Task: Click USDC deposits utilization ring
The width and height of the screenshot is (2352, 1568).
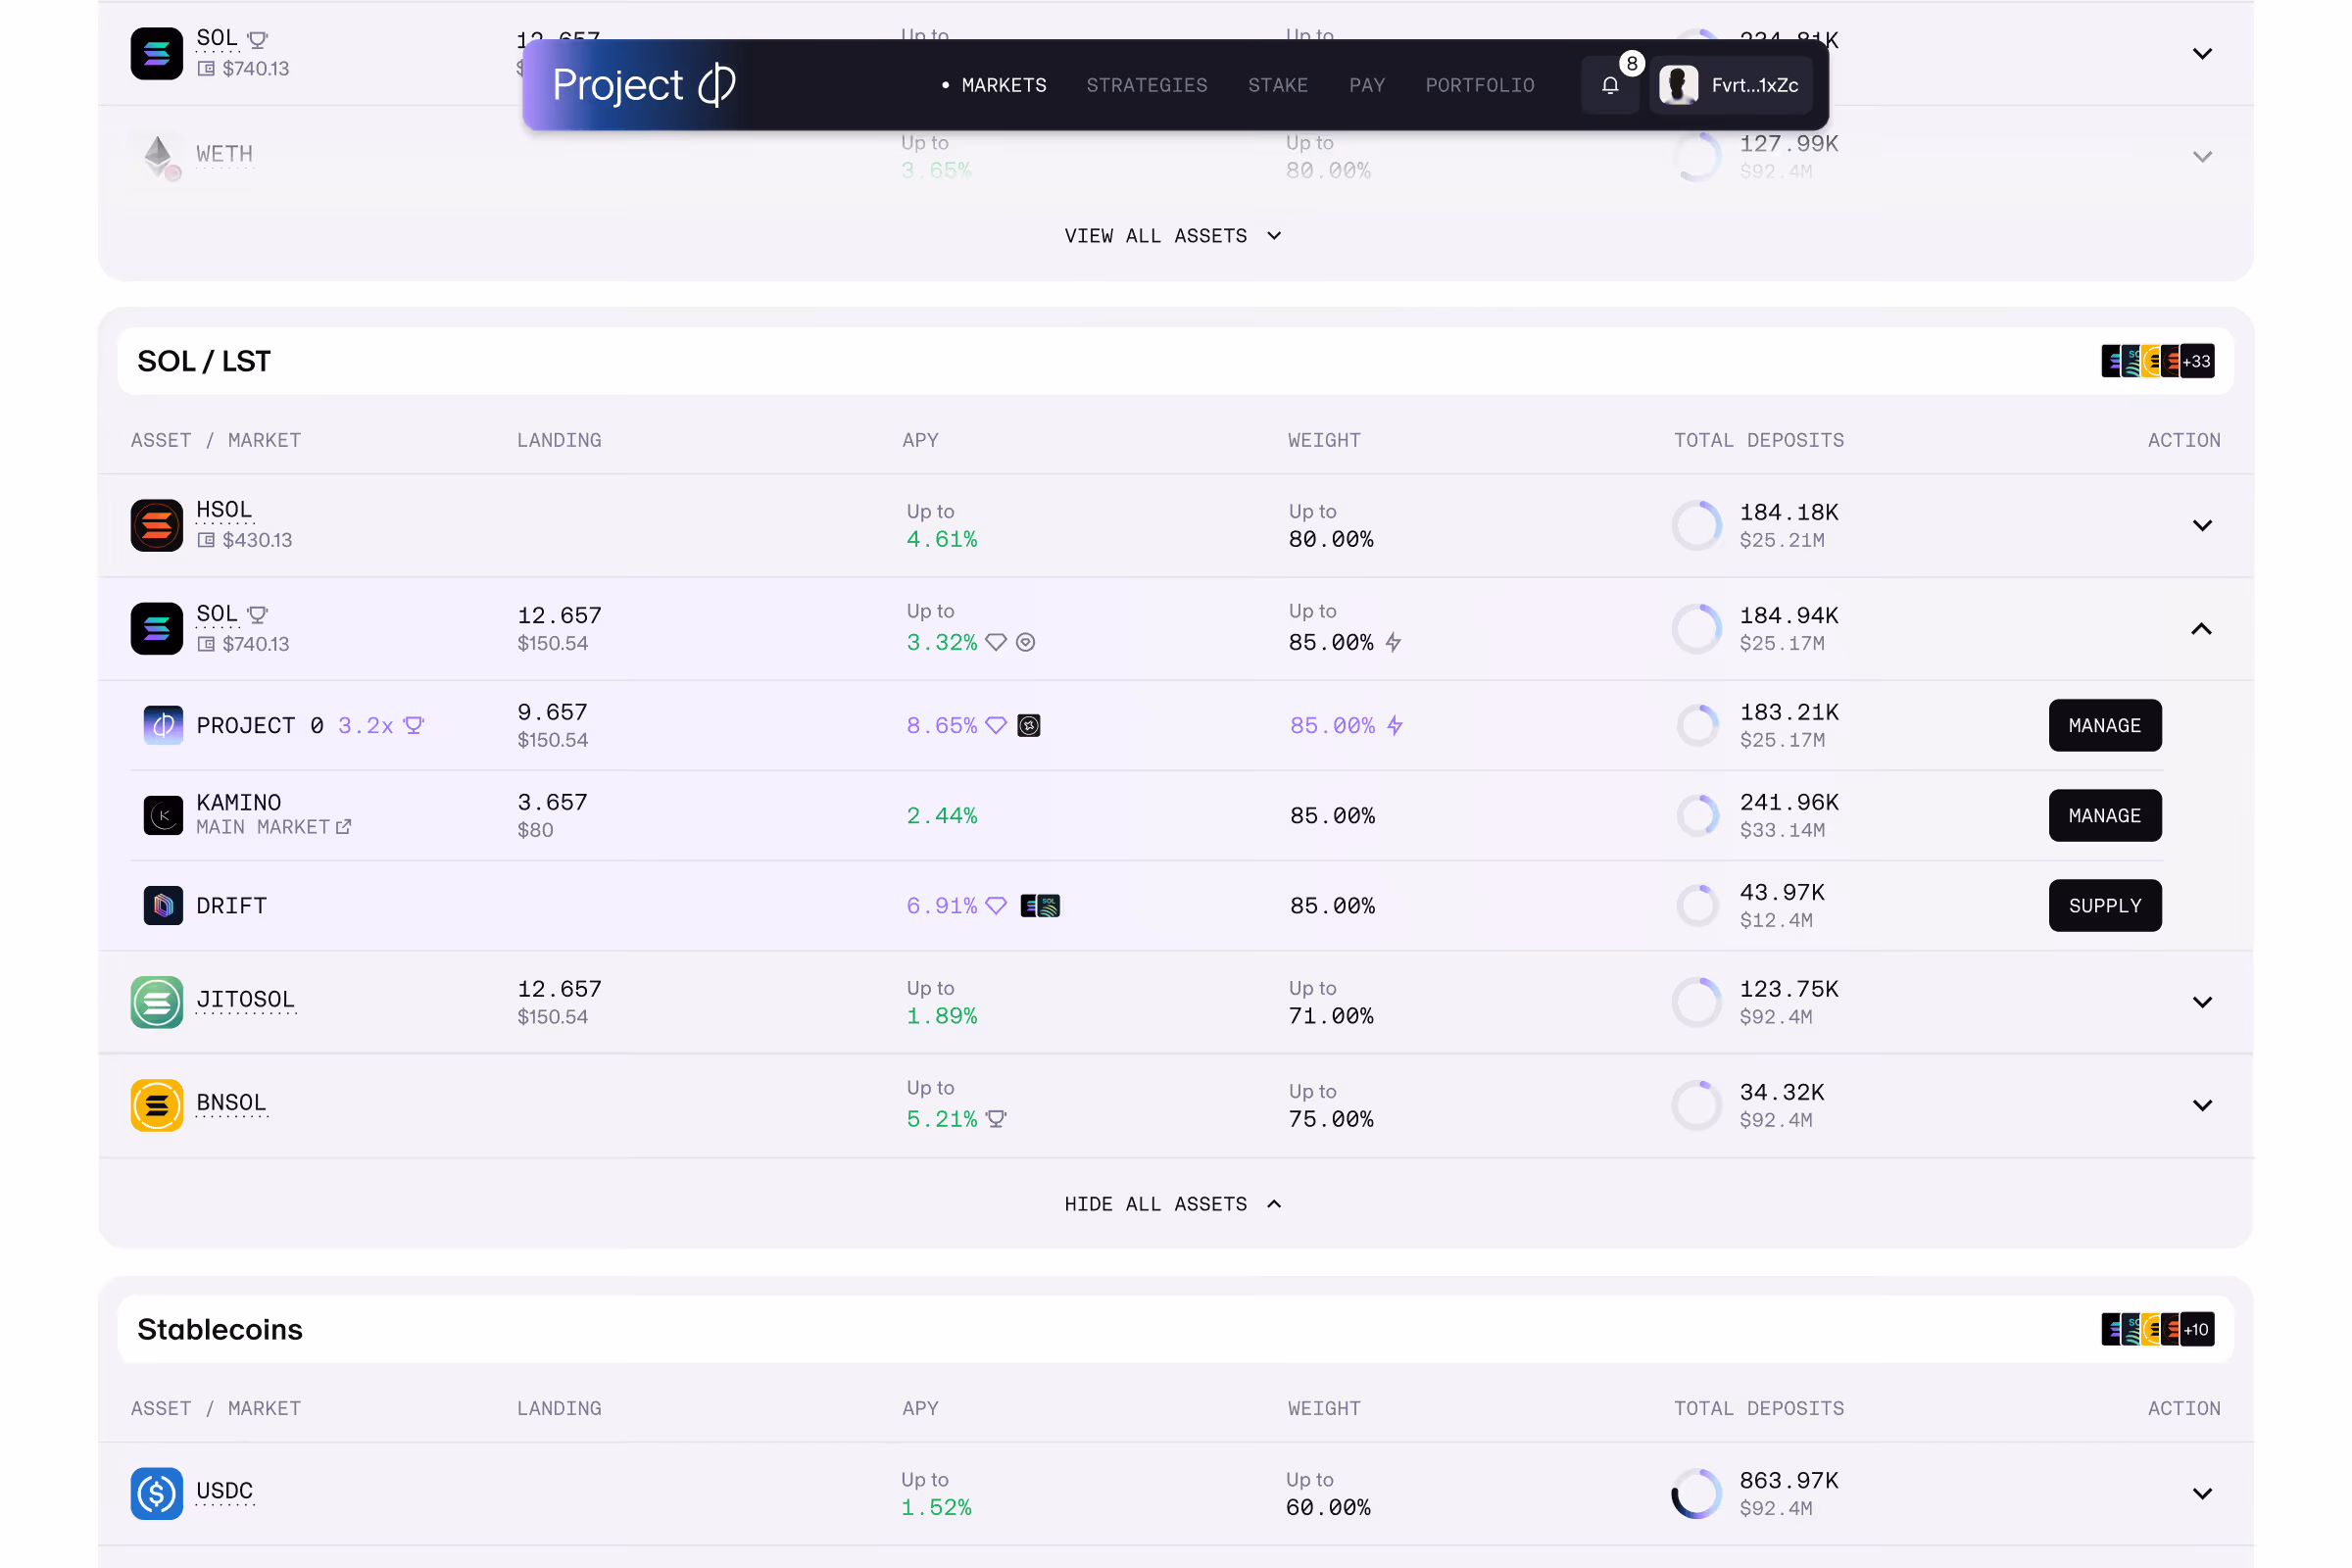Action: [x=1697, y=1493]
